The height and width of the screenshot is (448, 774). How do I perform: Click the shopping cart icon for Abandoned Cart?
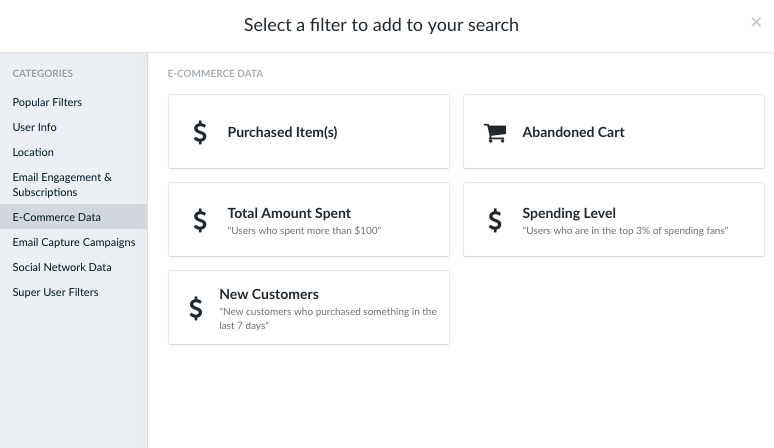pos(495,133)
